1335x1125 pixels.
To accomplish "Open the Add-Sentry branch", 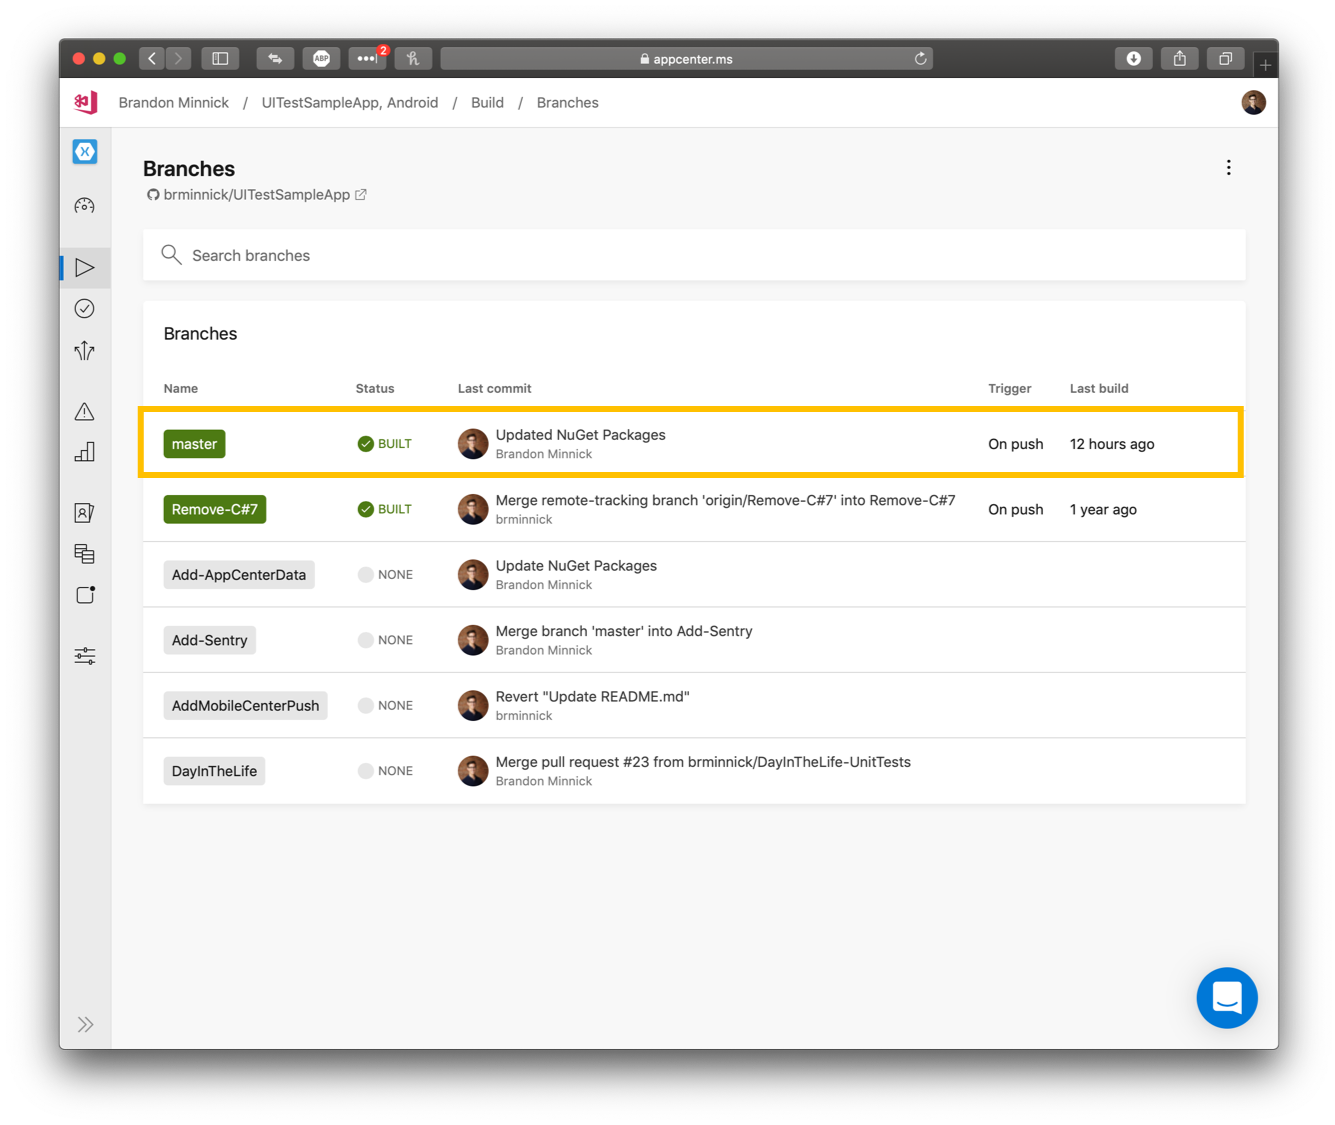I will point(209,640).
